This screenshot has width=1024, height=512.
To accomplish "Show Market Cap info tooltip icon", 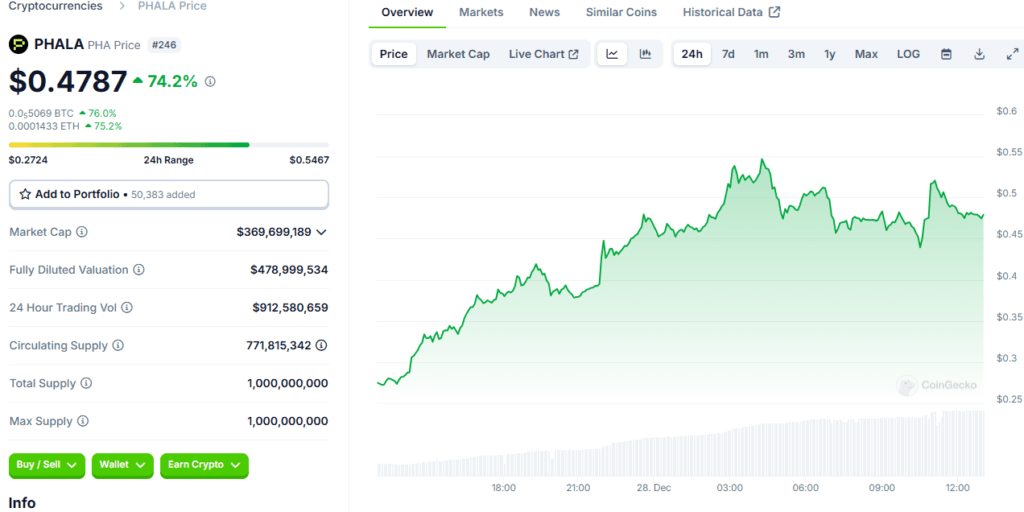I will click(x=82, y=232).
